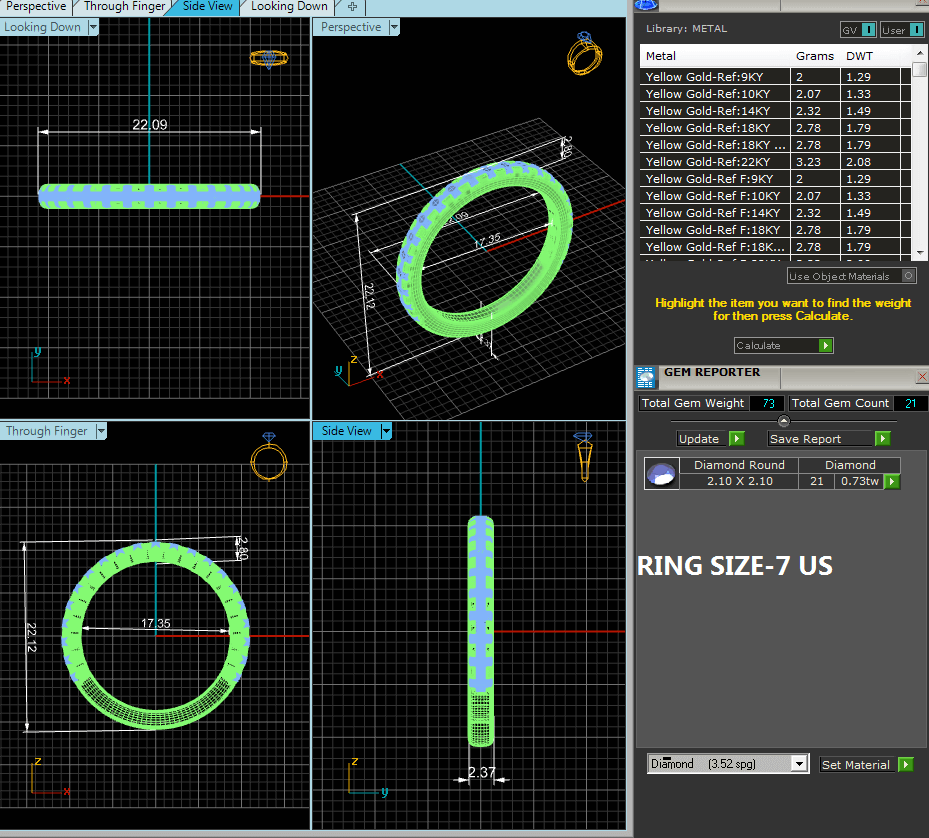The width and height of the screenshot is (929, 838).
Task: Click the green arrow in Diamond row
Action: coord(891,482)
